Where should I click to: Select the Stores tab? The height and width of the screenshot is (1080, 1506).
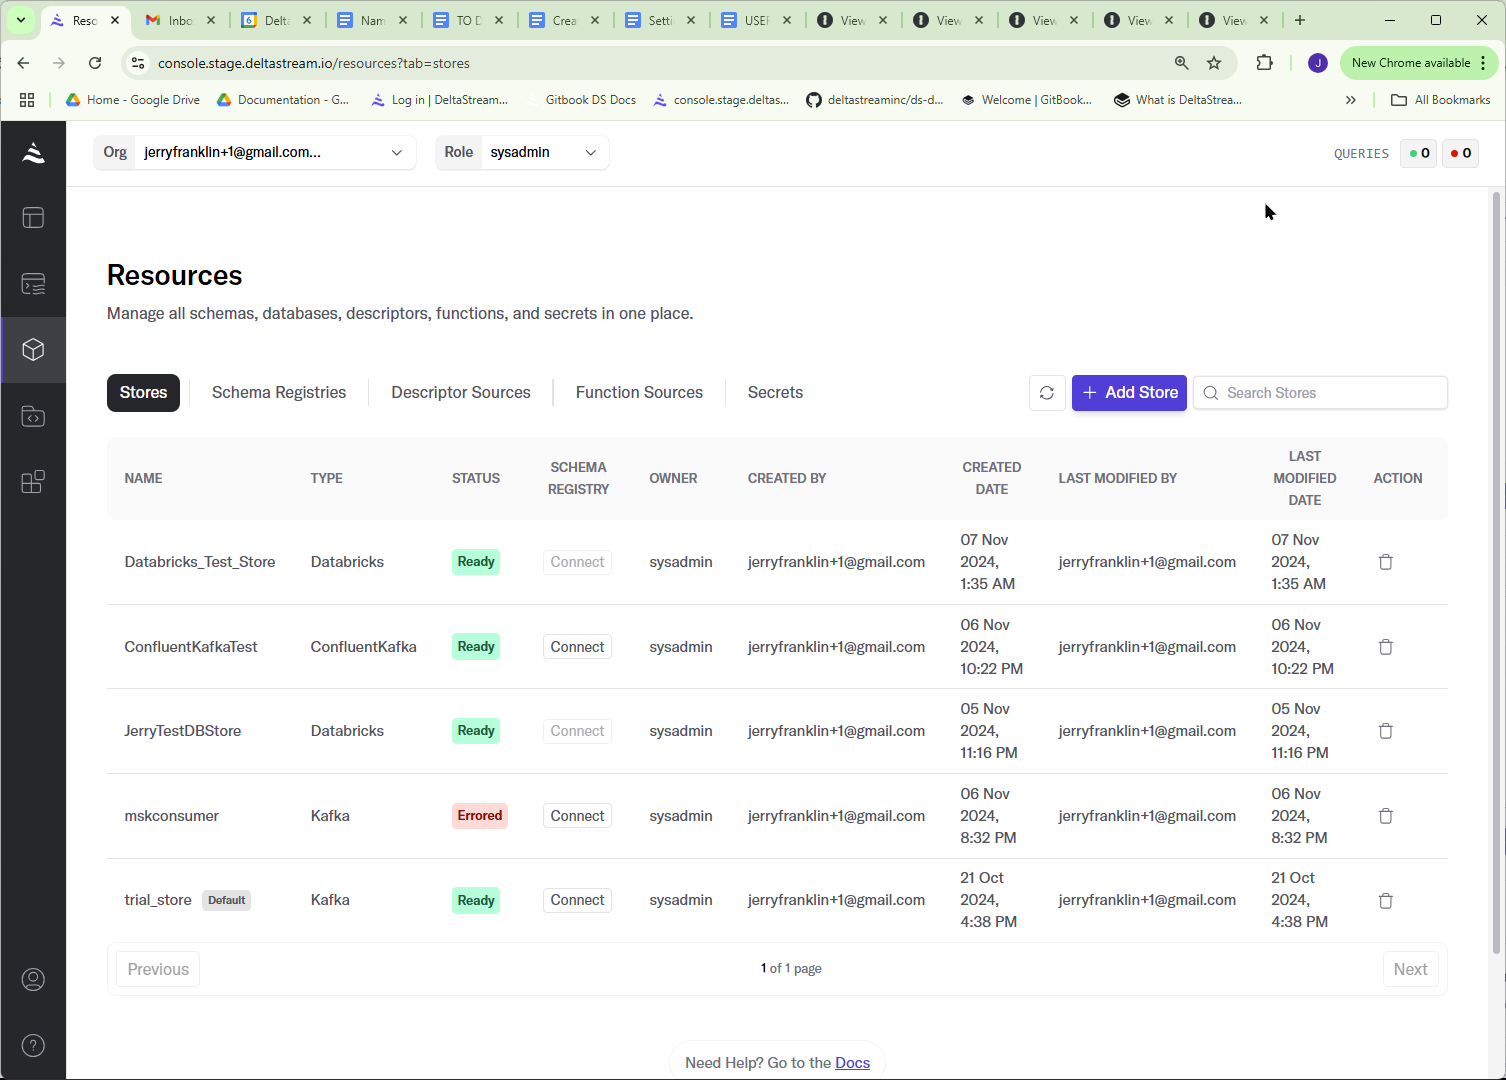143,393
